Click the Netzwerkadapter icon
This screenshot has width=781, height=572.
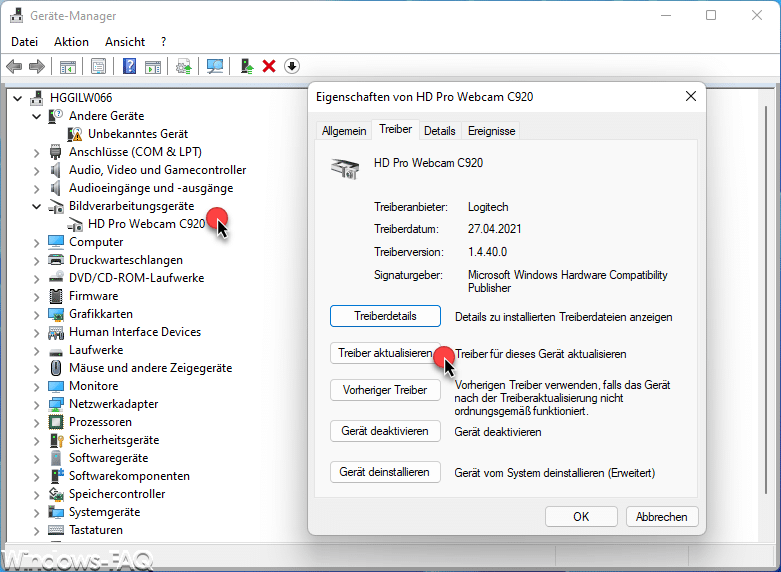pyautogui.click(x=56, y=404)
